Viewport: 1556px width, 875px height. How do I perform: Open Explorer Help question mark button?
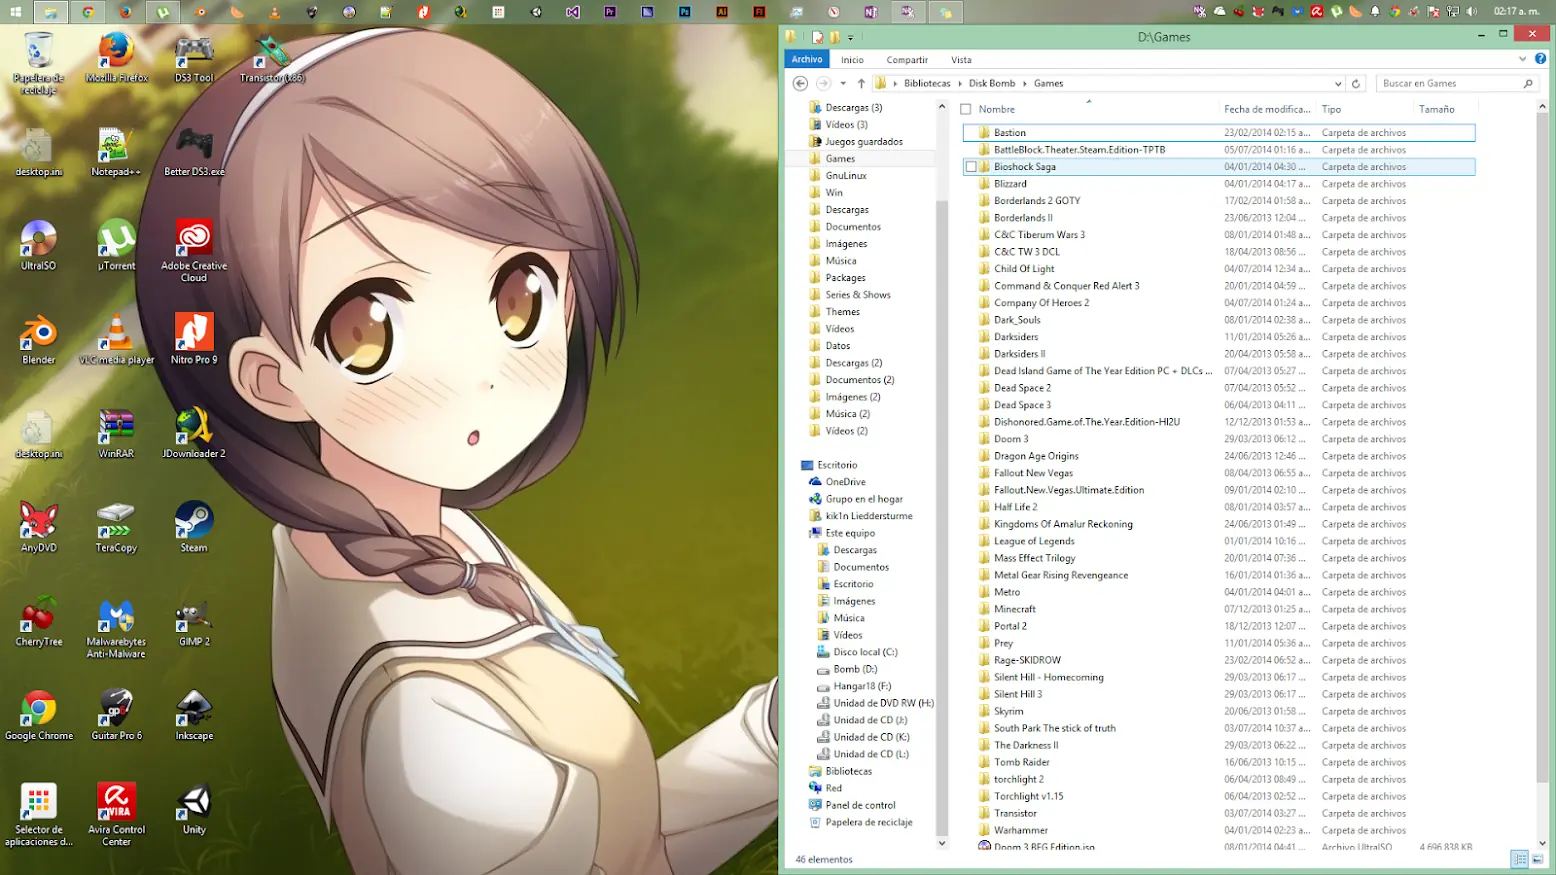pos(1540,59)
